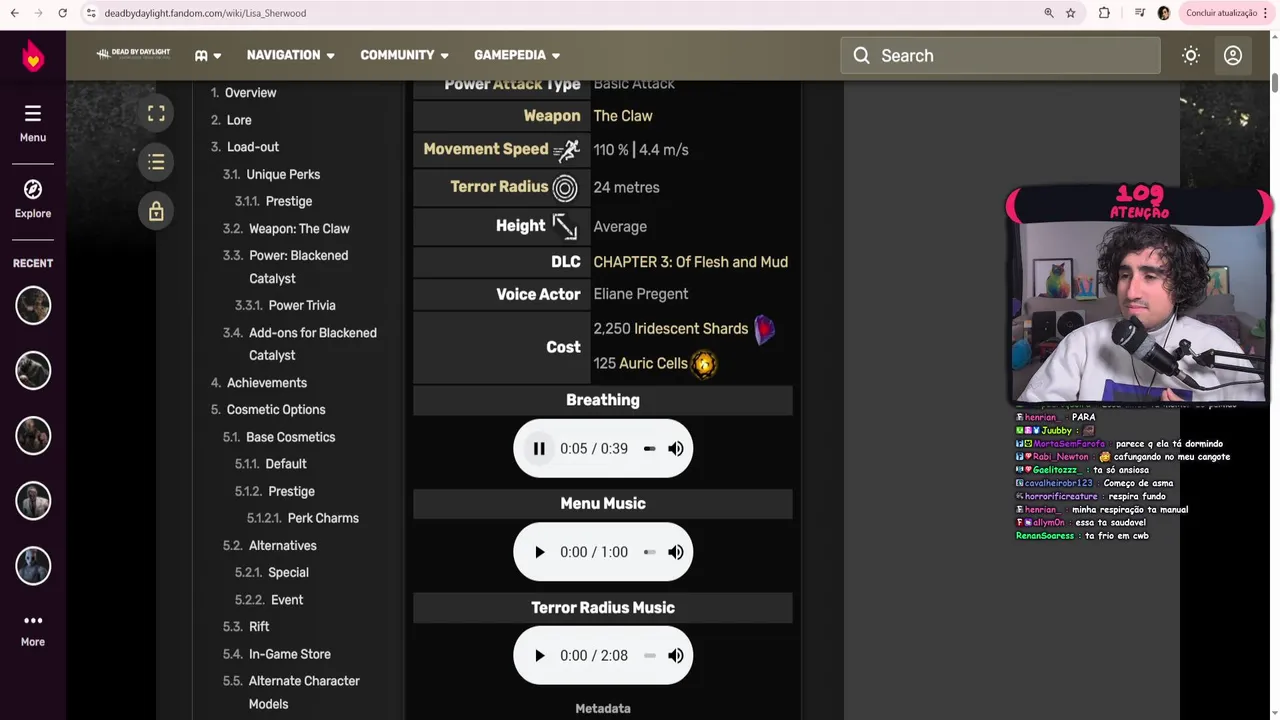Go back with browser back arrow

pos(14,13)
